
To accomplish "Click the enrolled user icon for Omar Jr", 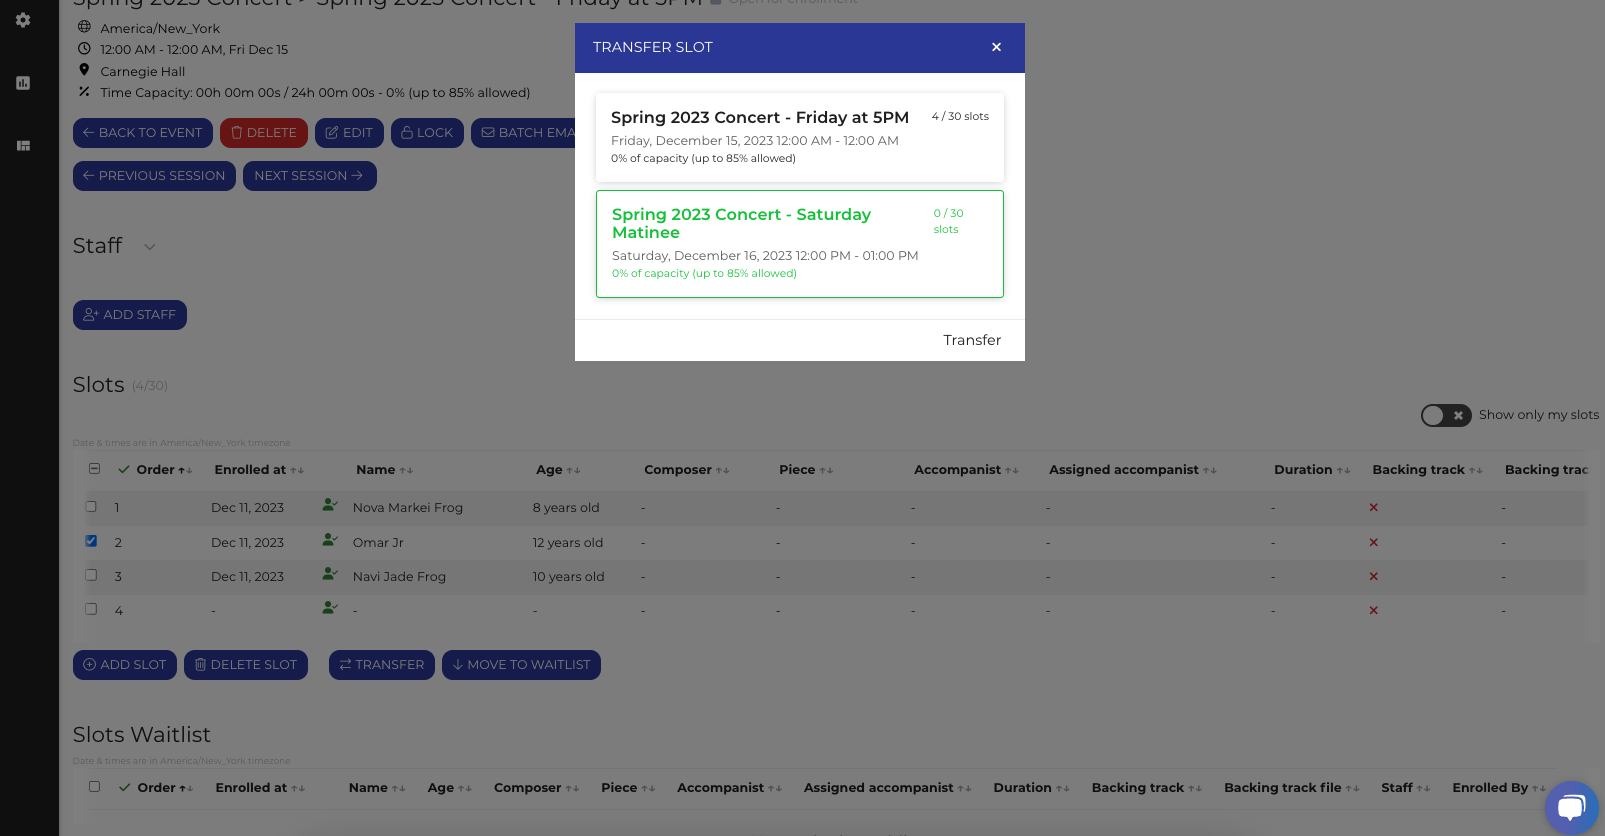I will tap(330, 540).
